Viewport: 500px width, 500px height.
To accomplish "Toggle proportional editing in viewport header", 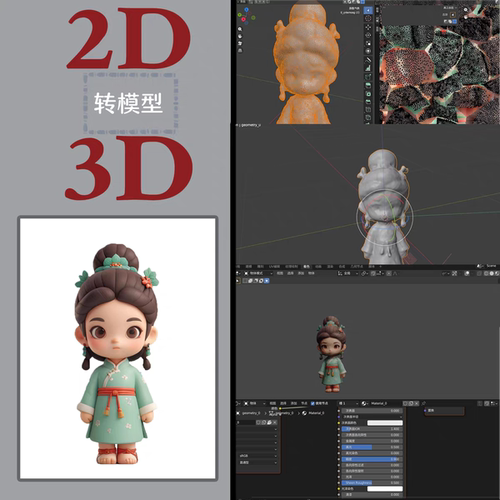I will 389,273.
